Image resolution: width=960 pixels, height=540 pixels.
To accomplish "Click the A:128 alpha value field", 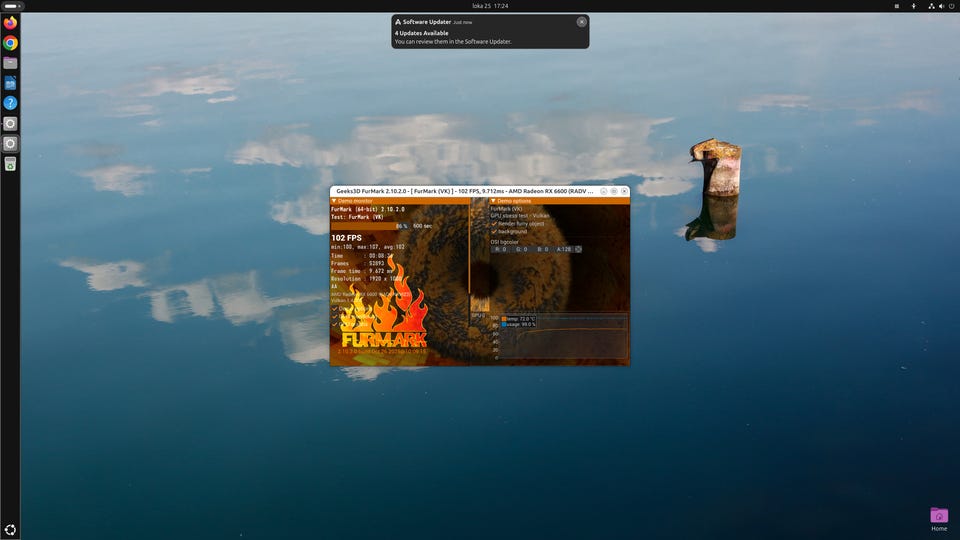I will [x=563, y=249].
